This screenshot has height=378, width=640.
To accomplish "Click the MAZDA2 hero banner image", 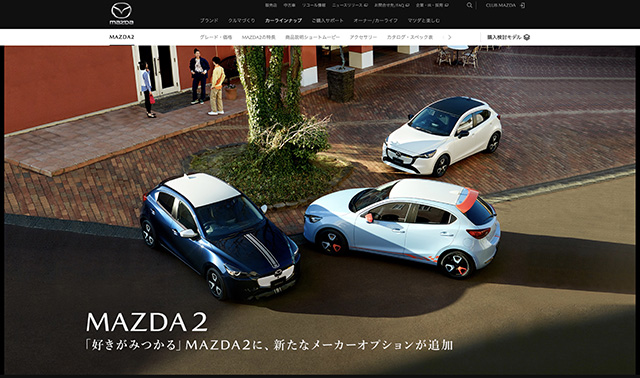I will pos(320,210).
